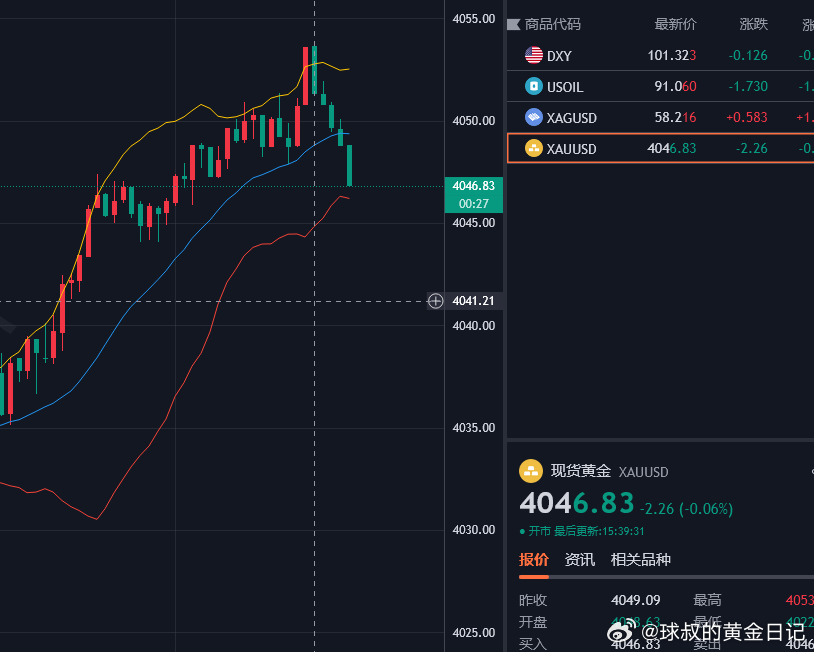Click the gold icon beside 现货黄金
The width and height of the screenshot is (814, 652).
[531, 471]
